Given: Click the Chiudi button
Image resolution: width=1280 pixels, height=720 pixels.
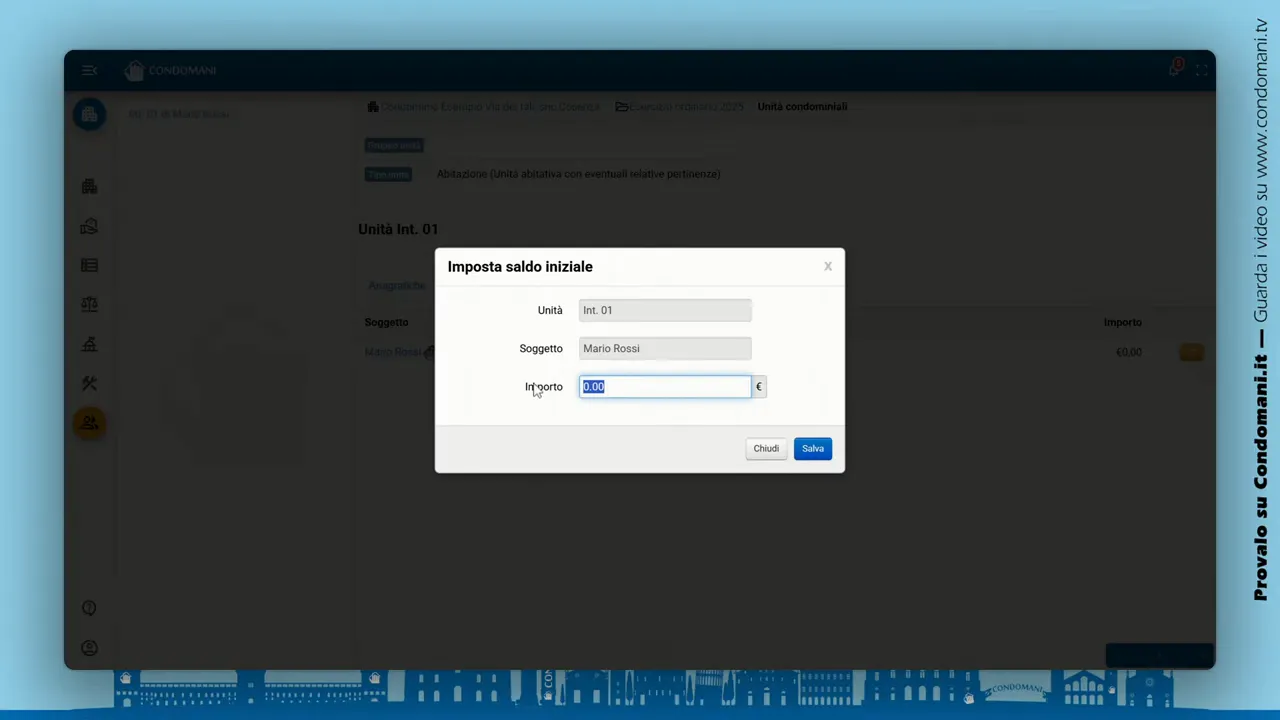Looking at the screenshot, I should tap(766, 449).
